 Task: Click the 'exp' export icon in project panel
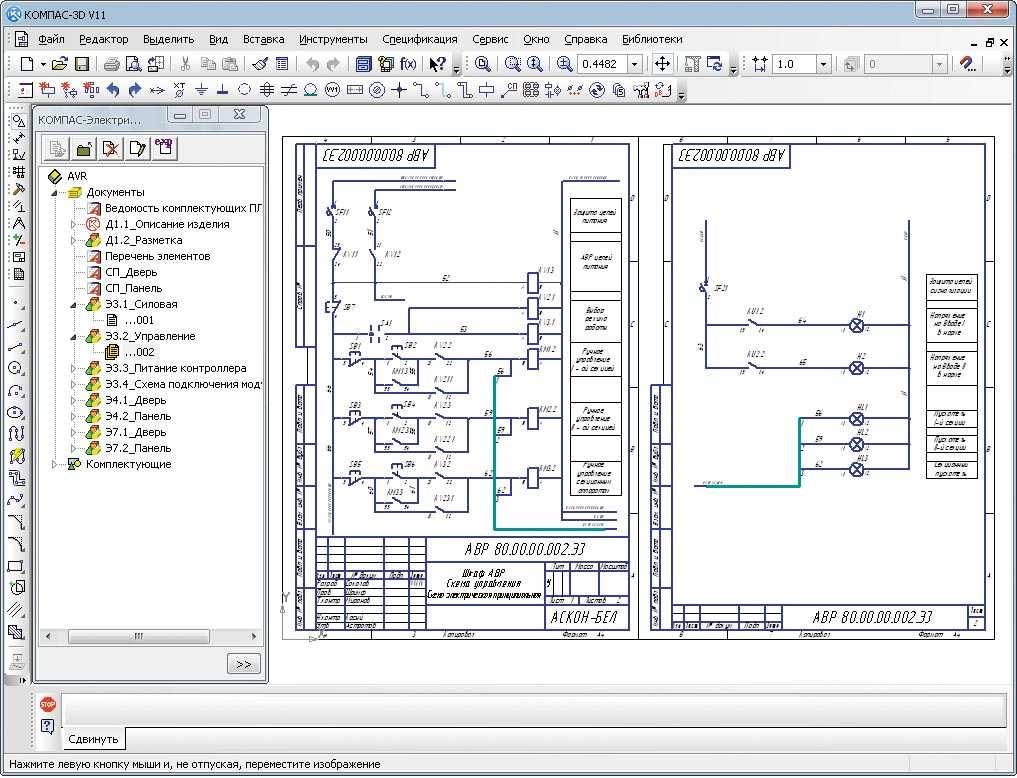click(x=163, y=148)
